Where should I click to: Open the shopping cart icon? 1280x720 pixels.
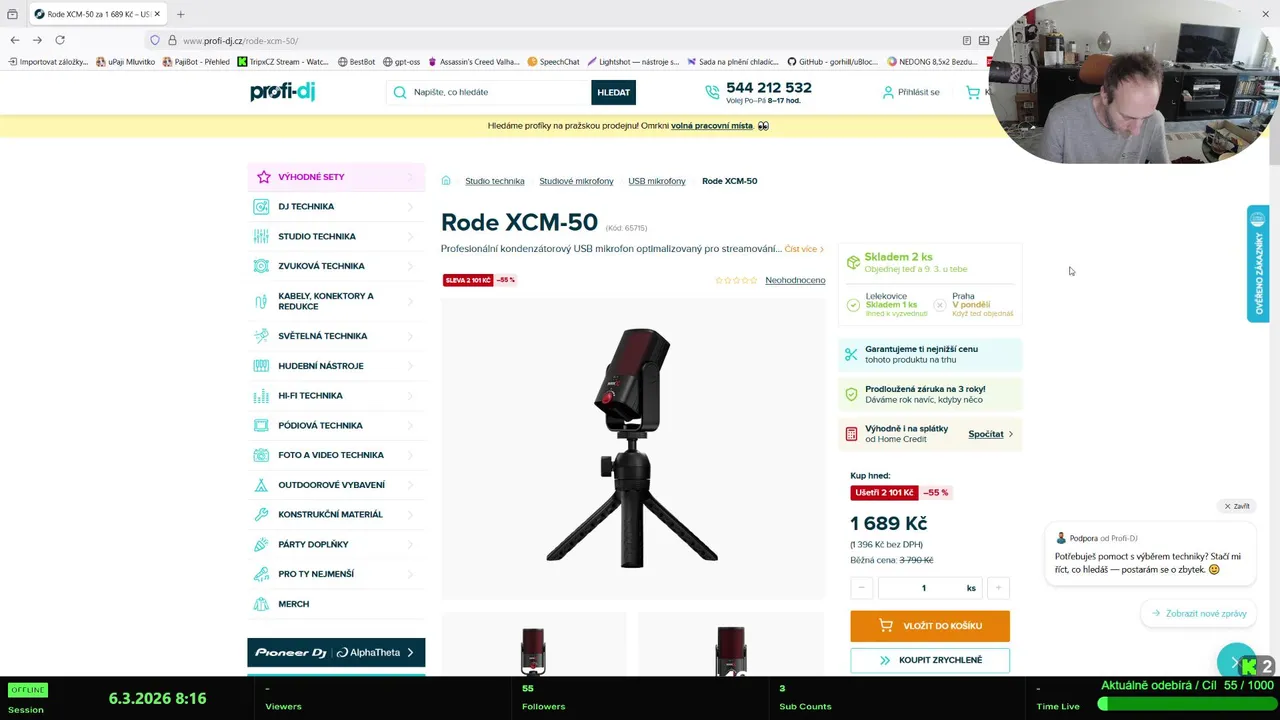point(973,92)
